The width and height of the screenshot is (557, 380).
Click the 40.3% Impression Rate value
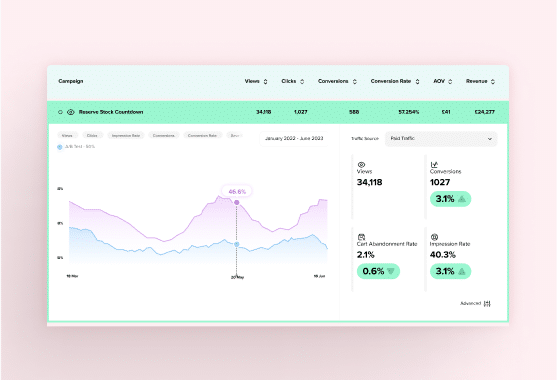pos(443,255)
